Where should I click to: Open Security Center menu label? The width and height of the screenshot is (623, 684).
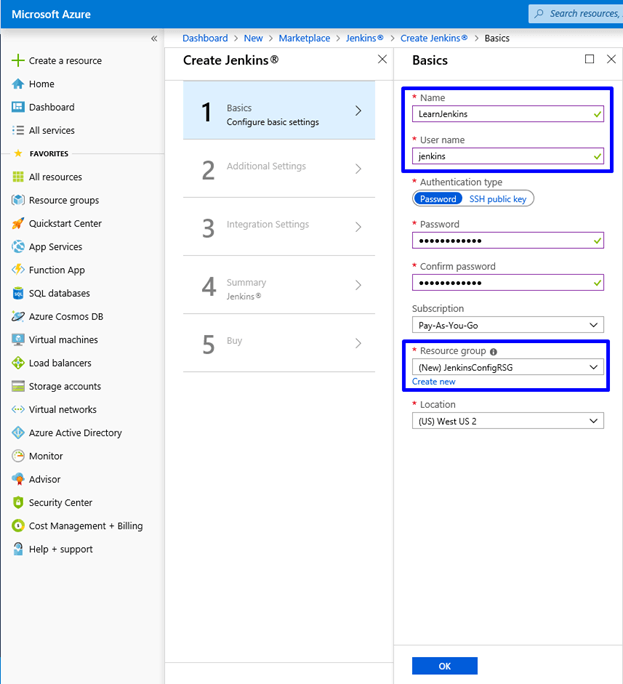[60, 503]
